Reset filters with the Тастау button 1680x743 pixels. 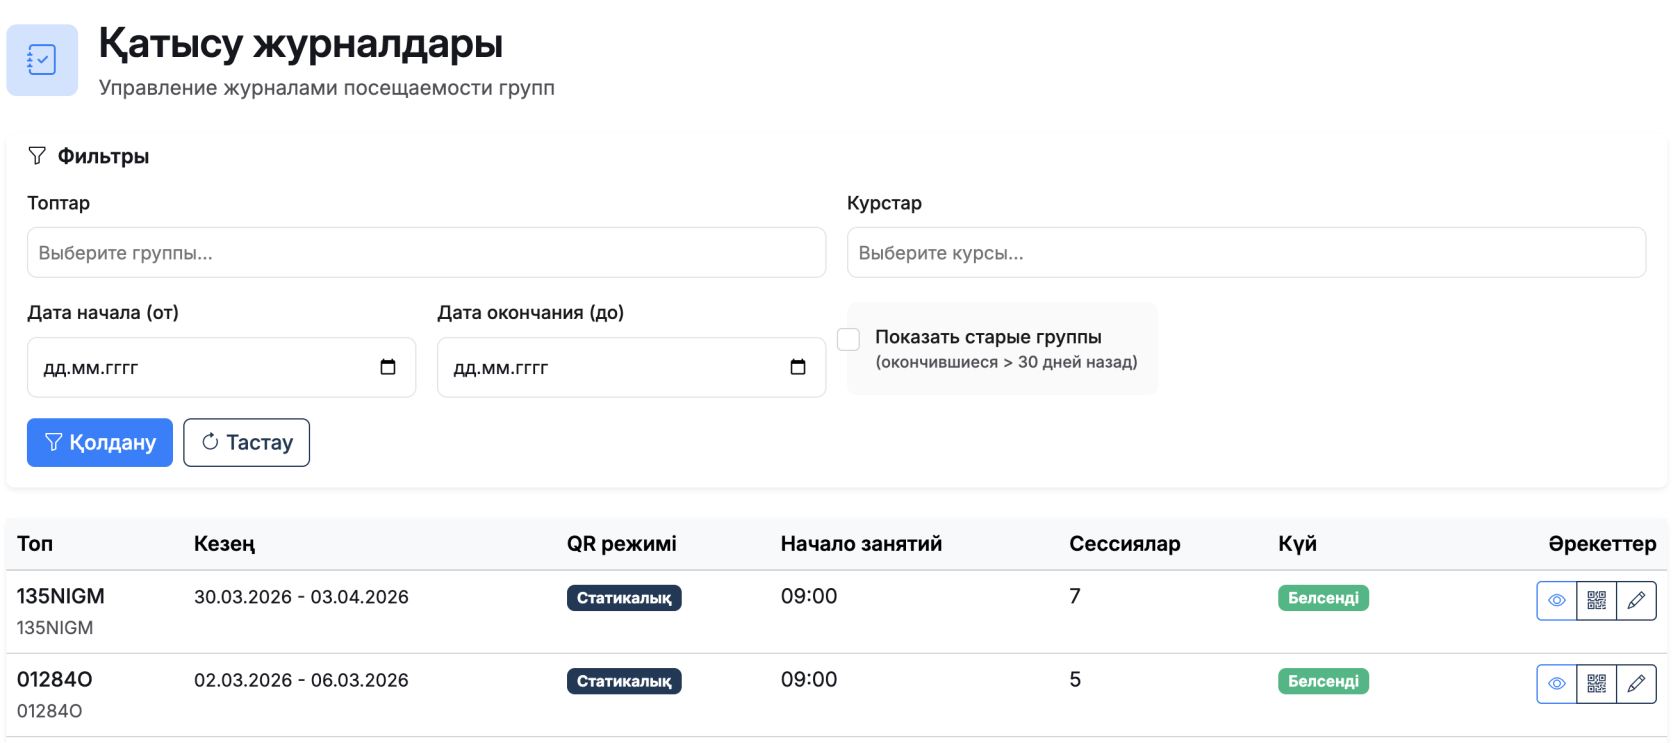pyautogui.click(x=246, y=442)
